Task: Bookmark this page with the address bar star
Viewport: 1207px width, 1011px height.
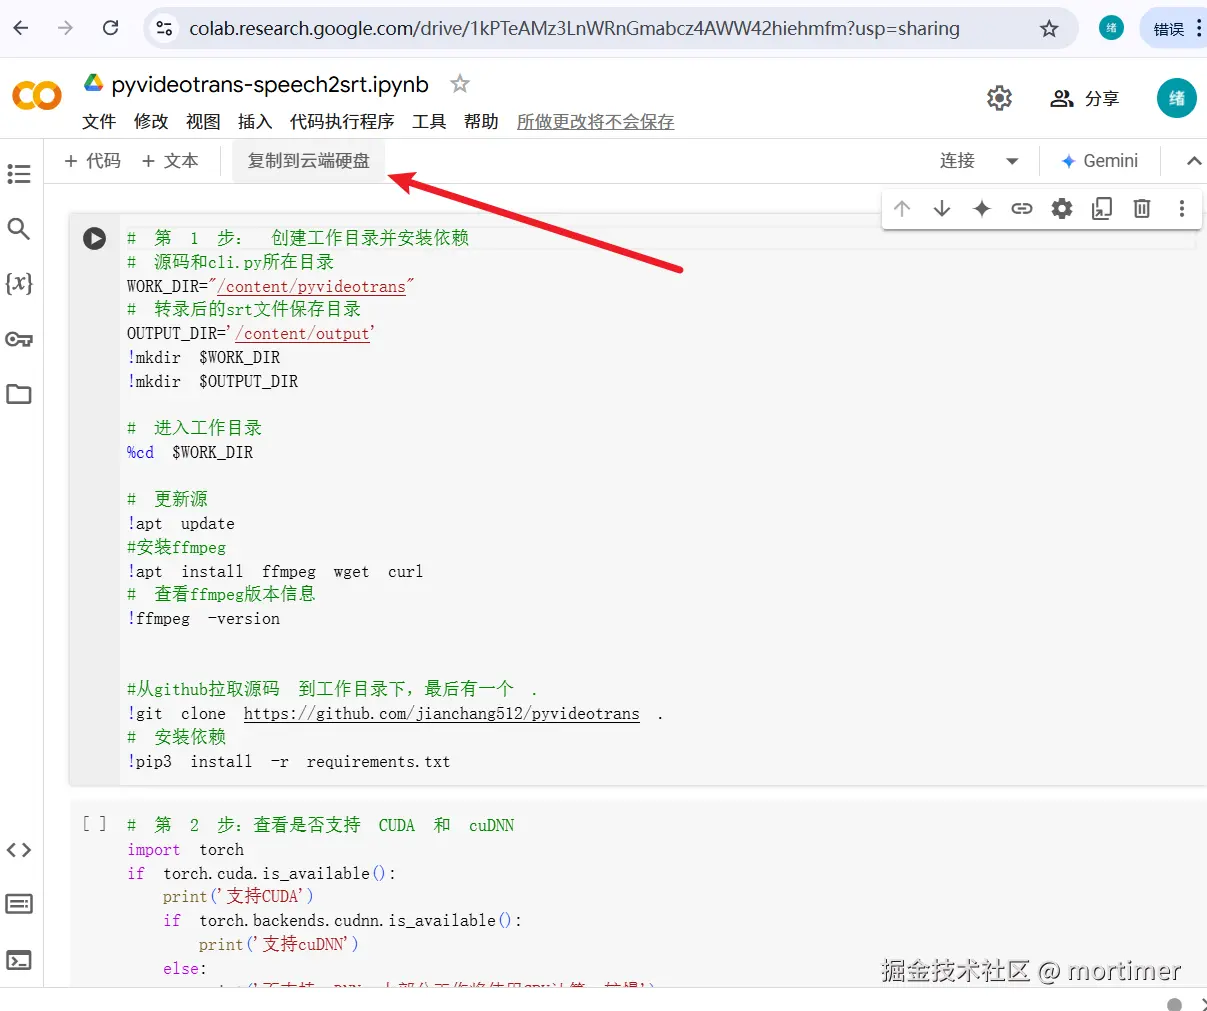Action: click(x=1049, y=29)
